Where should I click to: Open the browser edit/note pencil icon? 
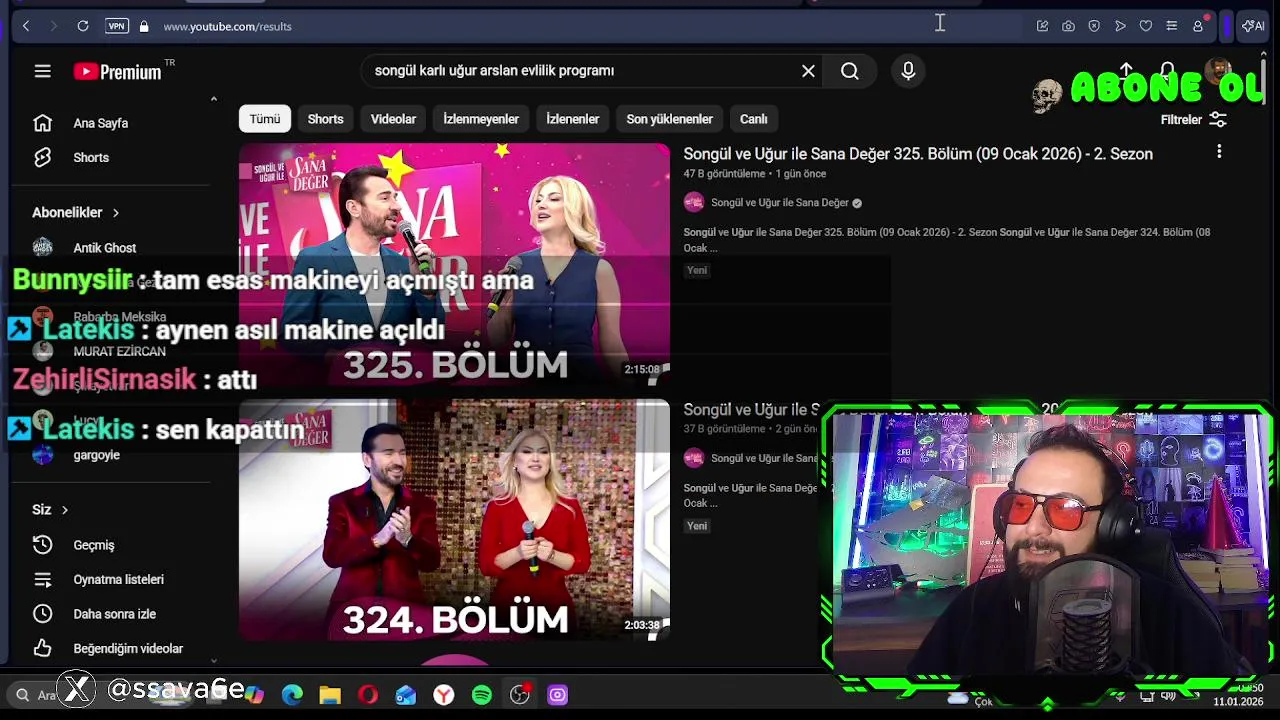(x=1042, y=26)
